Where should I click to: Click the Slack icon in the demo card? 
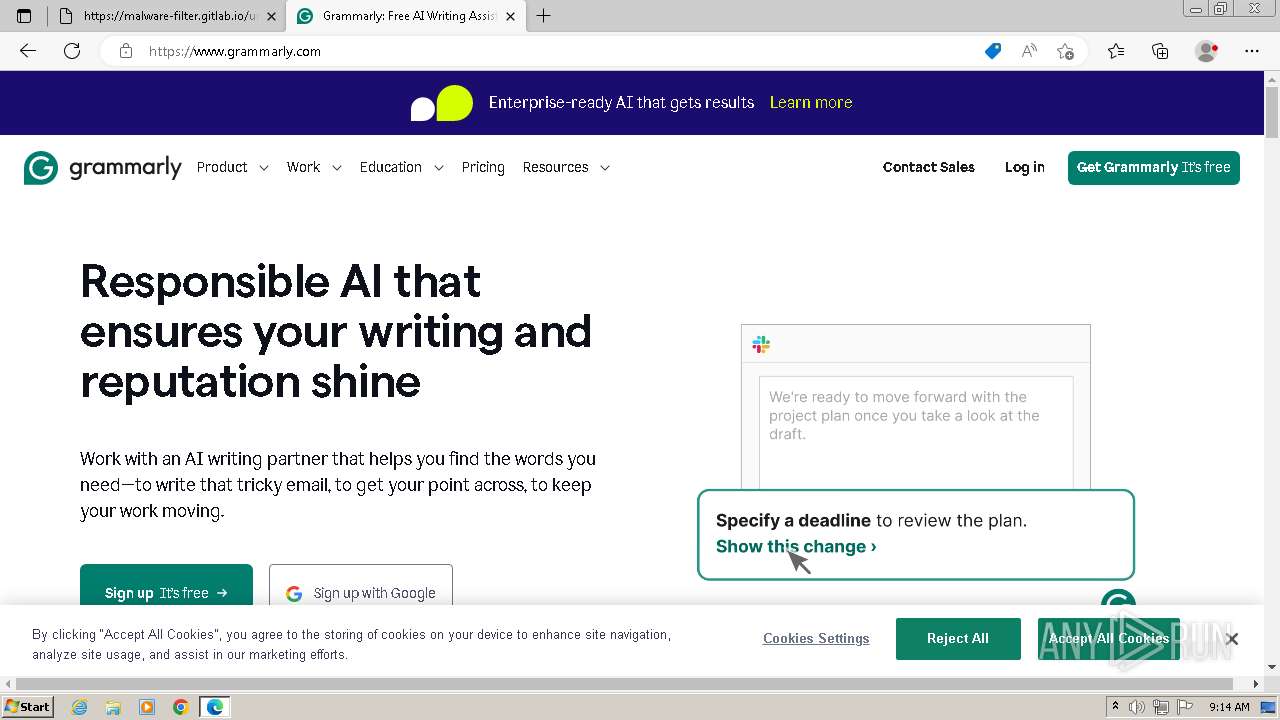point(761,345)
